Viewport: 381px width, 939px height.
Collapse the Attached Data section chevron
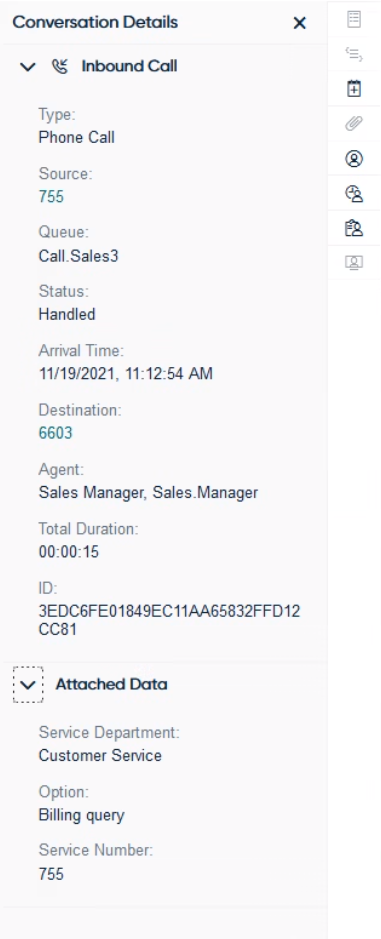coord(28,684)
